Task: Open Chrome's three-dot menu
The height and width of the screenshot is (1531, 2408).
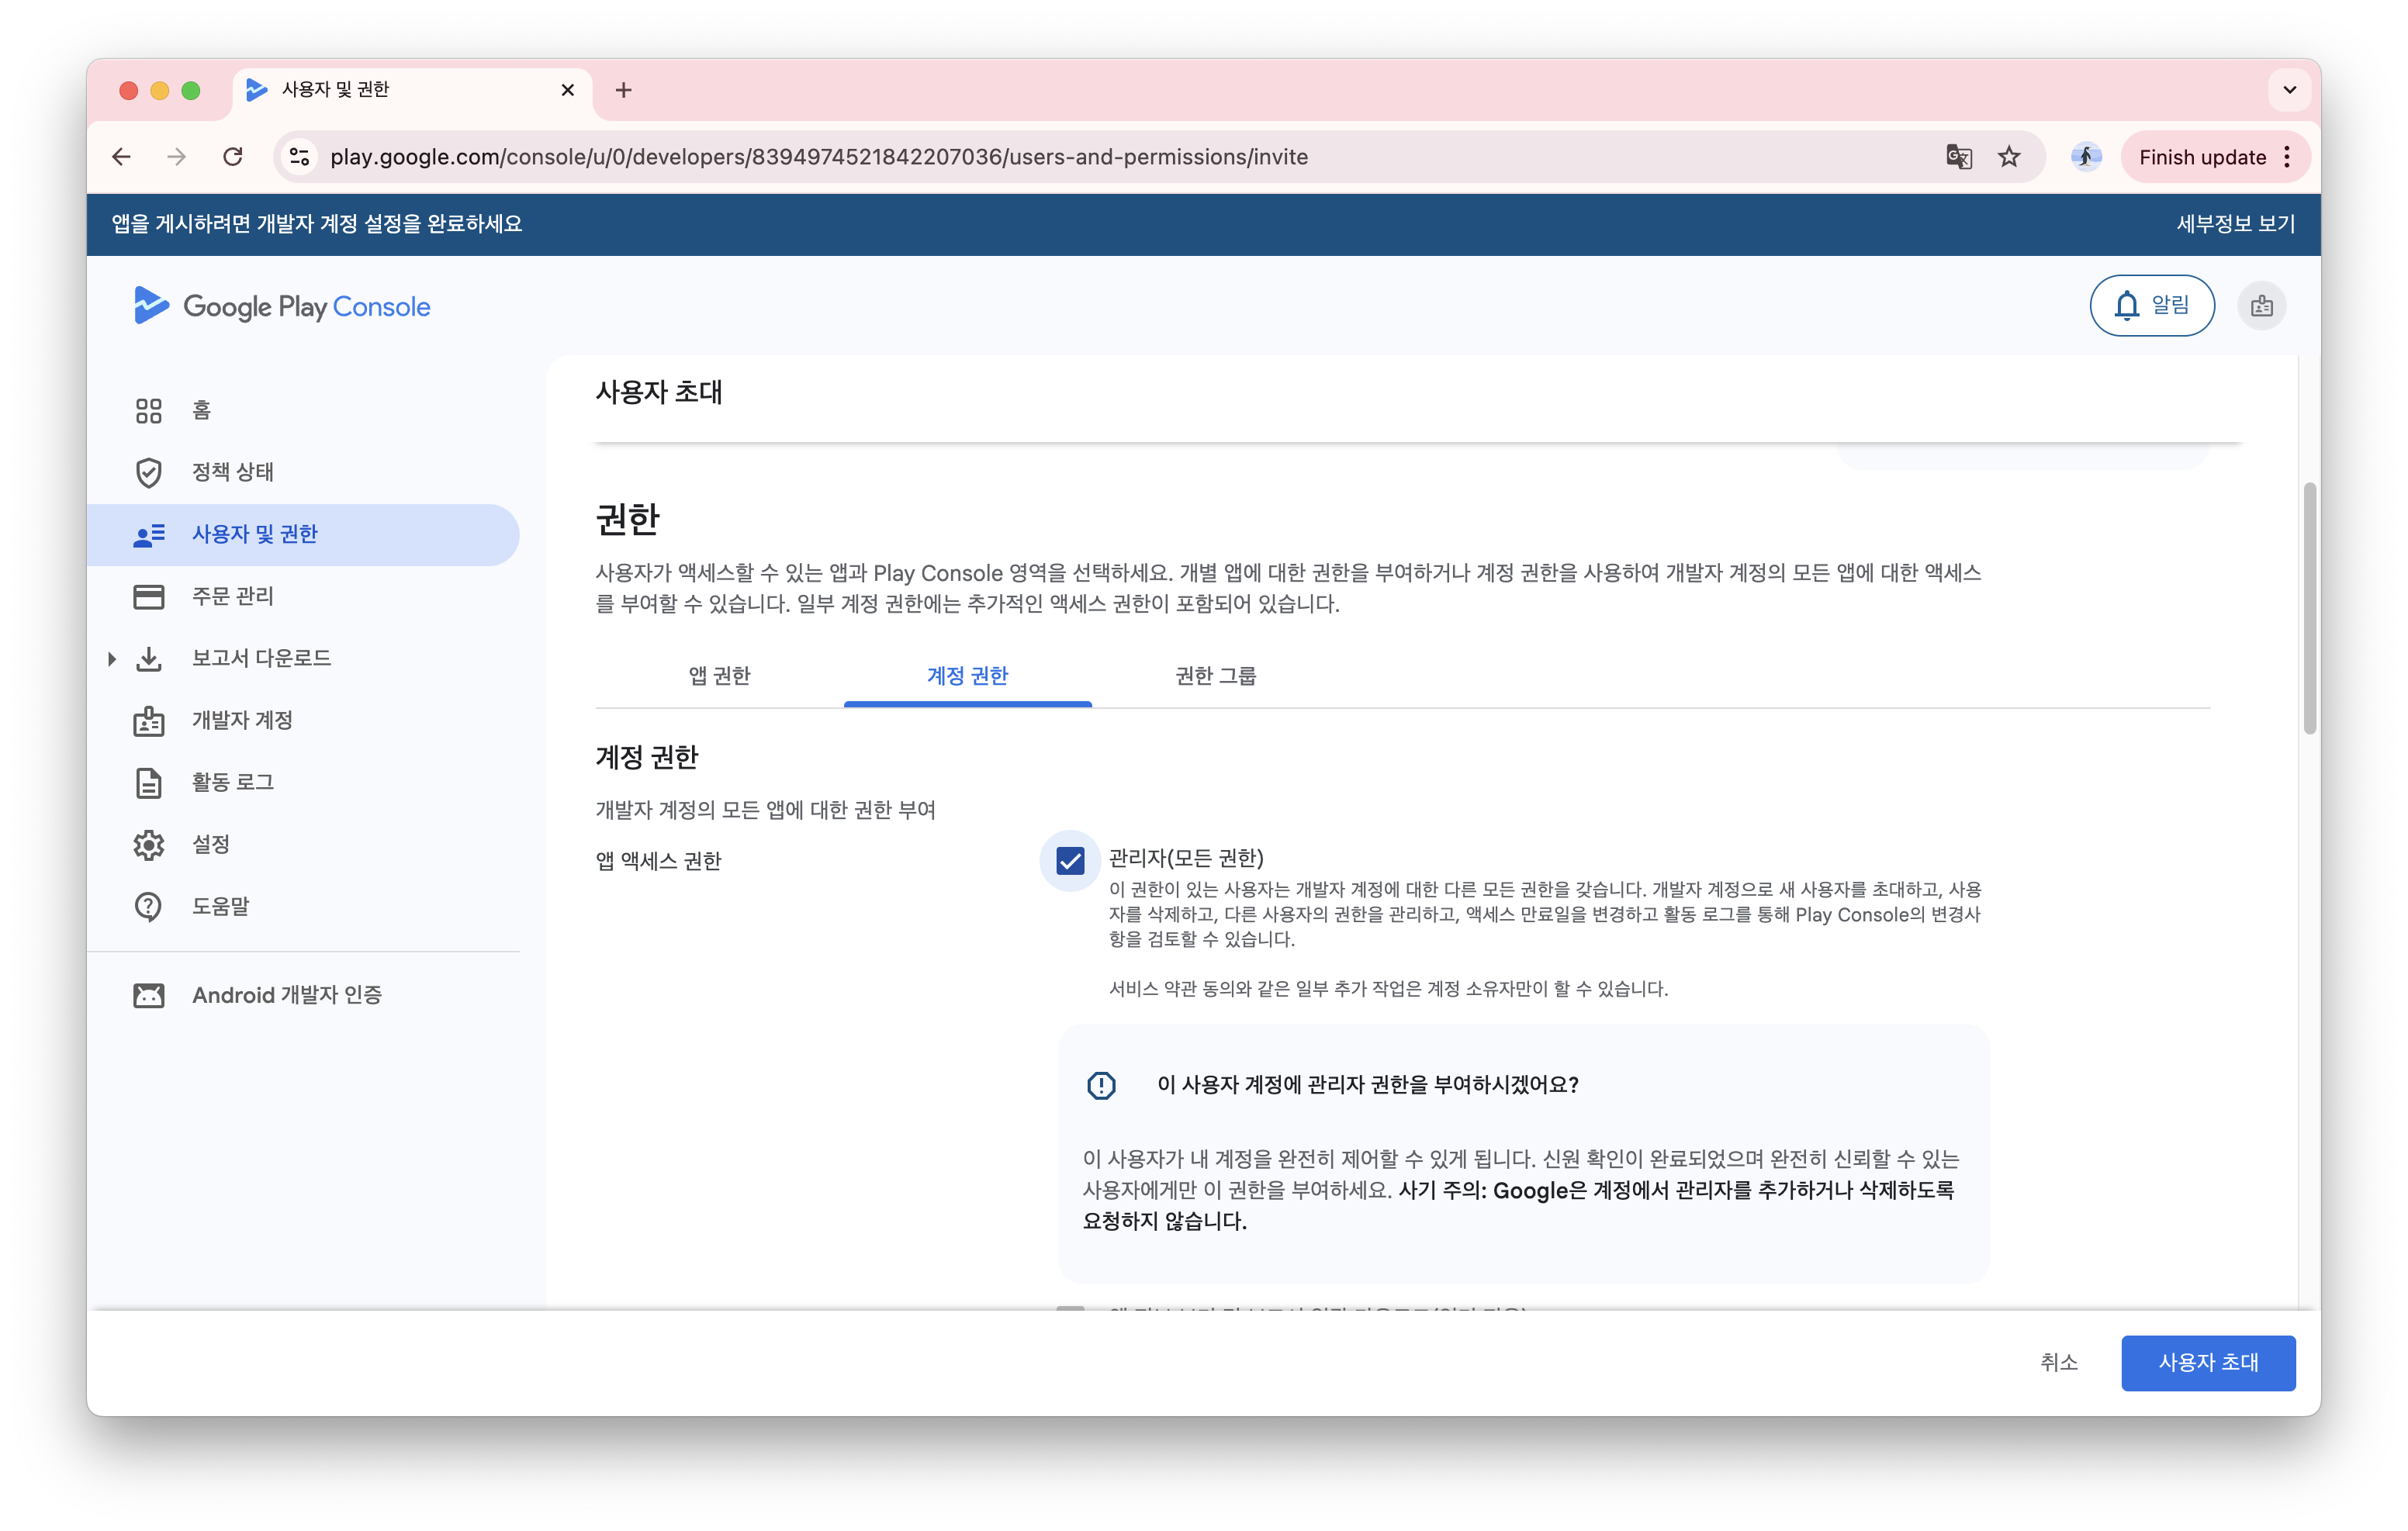Action: pyautogui.click(x=2287, y=156)
